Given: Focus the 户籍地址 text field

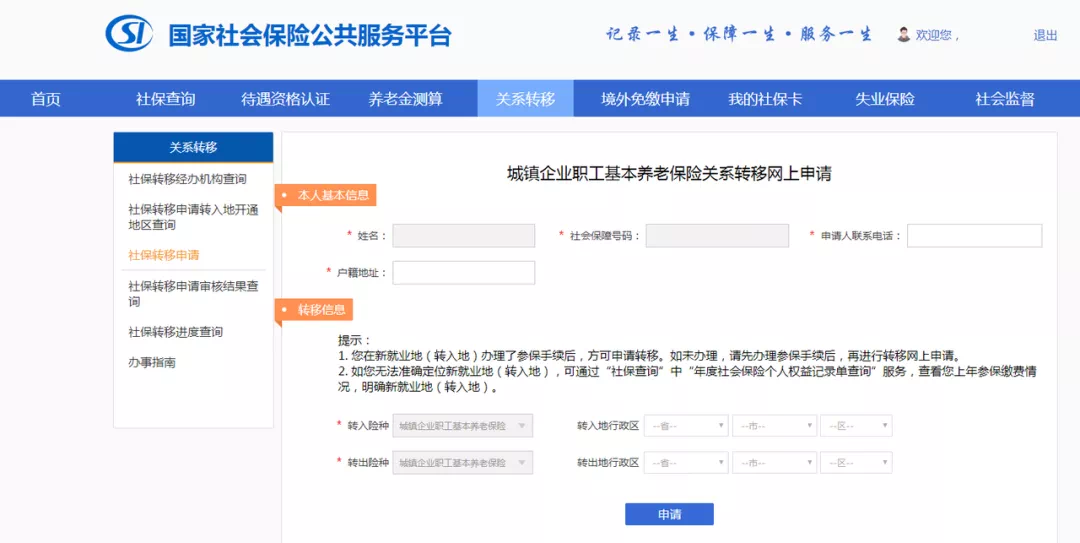Looking at the screenshot, I should point(463,273).
